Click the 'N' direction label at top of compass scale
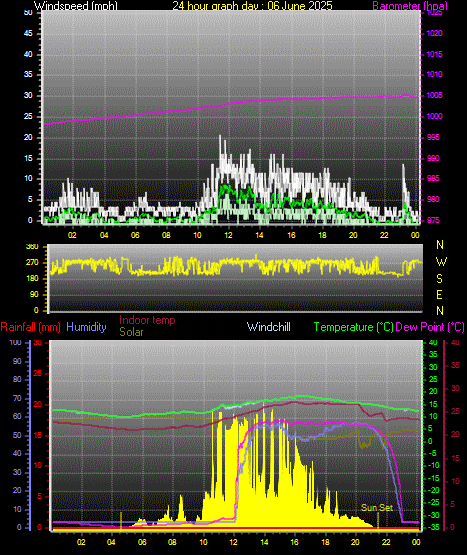Screen dimensions: 467x555 (440, 245)
